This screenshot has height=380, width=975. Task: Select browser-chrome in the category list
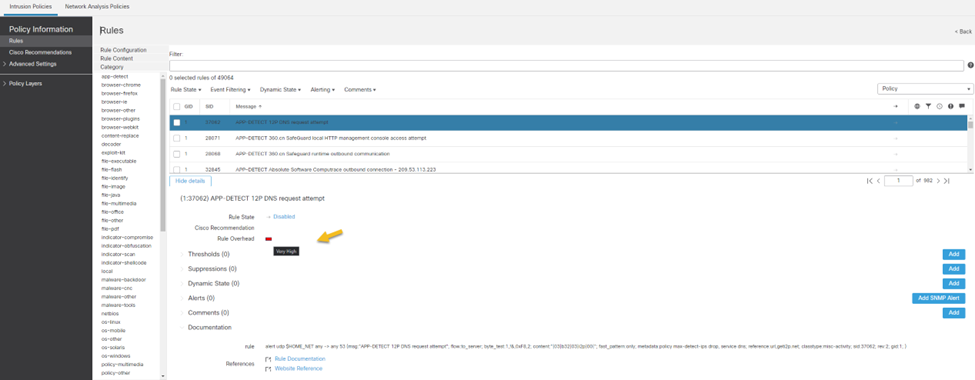click(121, 85)
